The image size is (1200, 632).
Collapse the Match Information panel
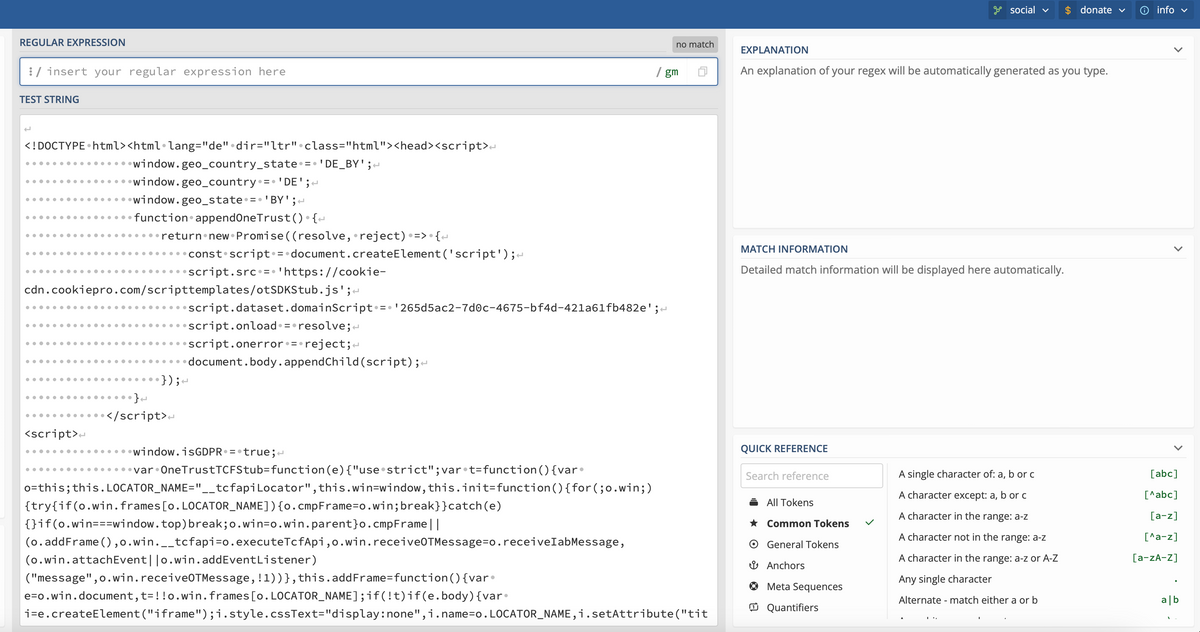pos(1177,249)
